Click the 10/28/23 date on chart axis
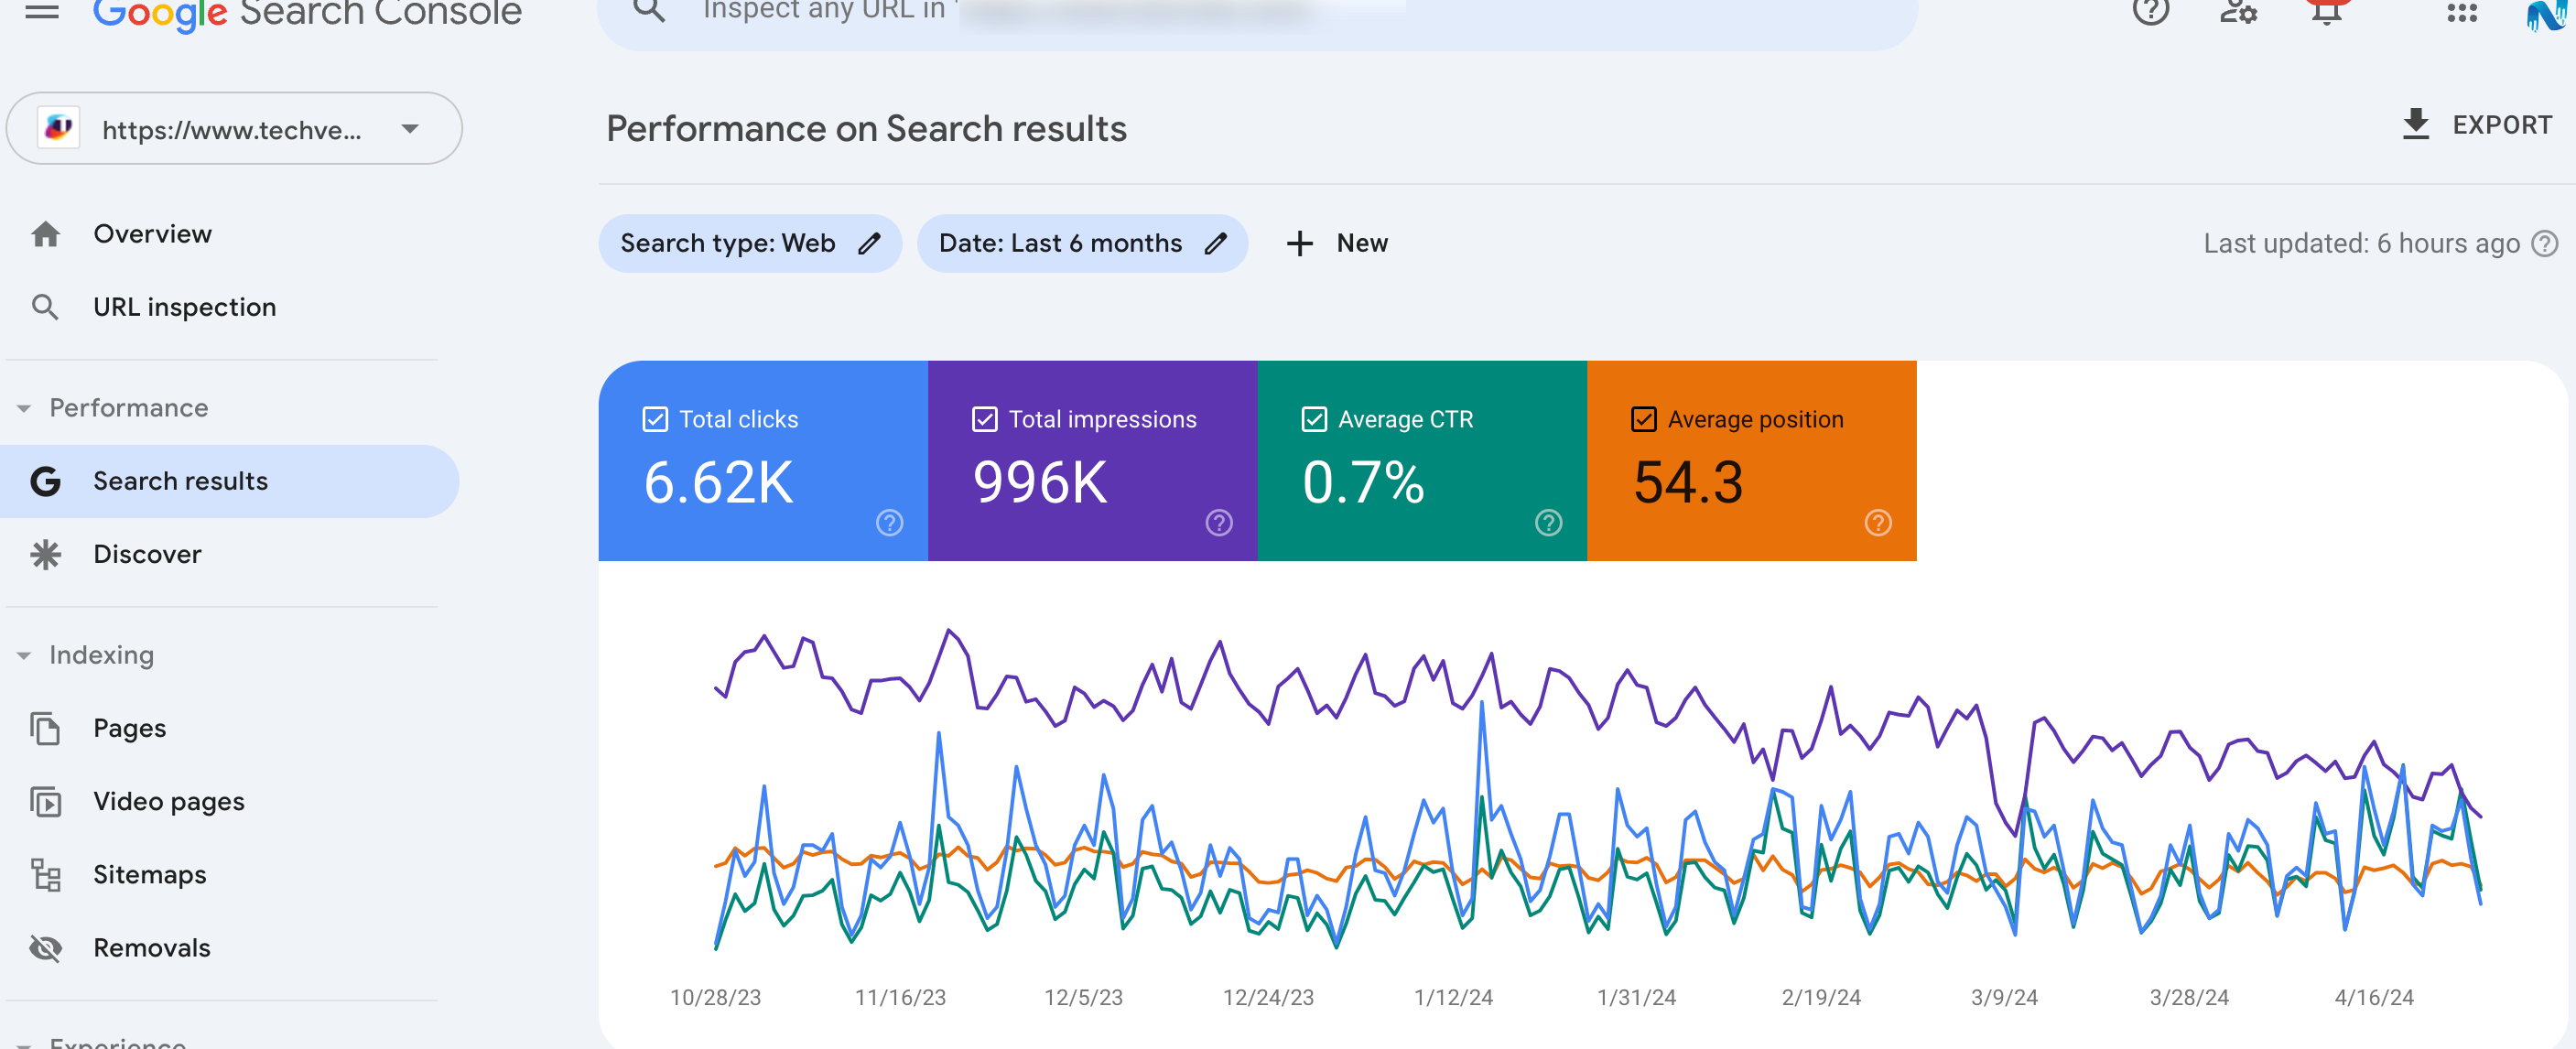Screen dimensions: 2576x1049 715,997
